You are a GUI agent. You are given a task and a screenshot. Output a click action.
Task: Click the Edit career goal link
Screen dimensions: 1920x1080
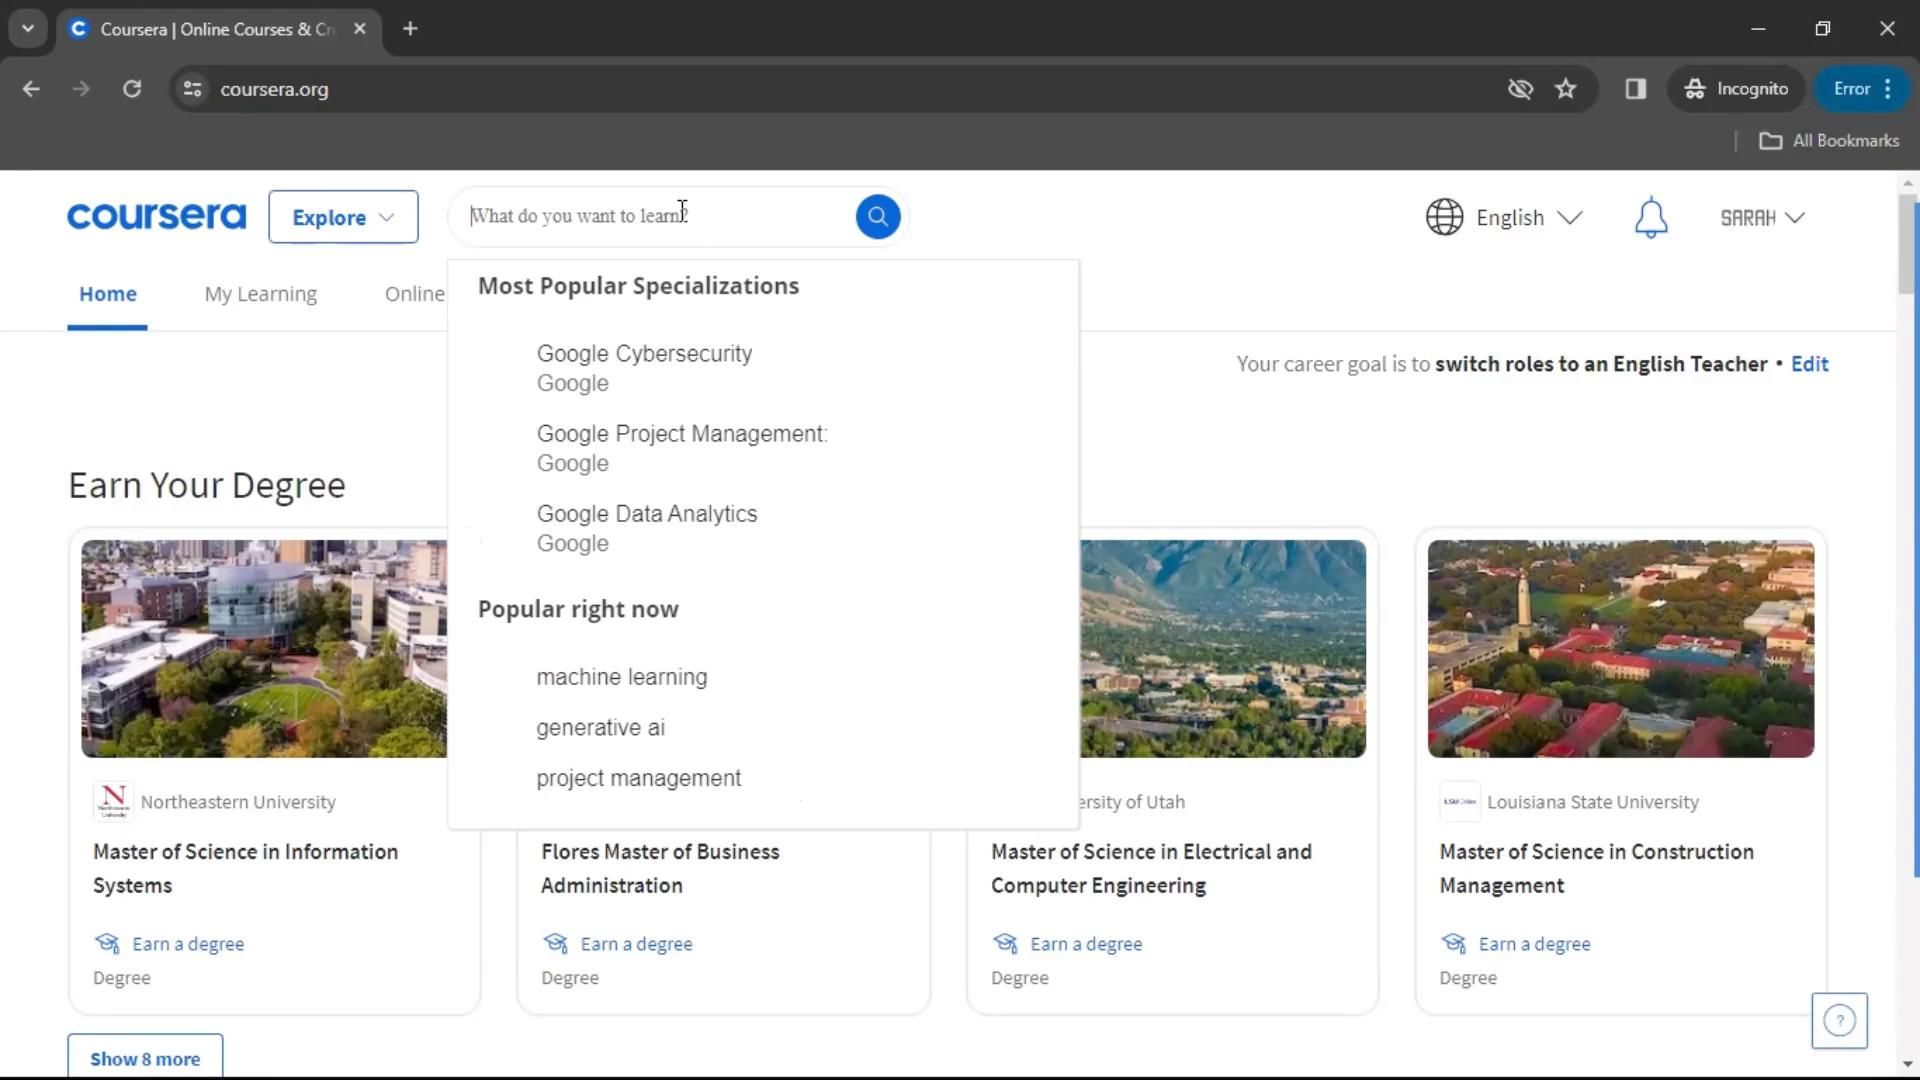pos(1809,364)
